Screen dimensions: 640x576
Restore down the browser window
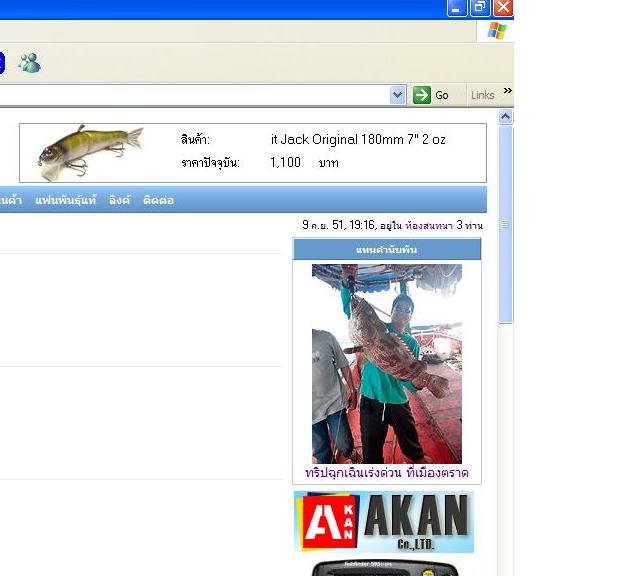point(480,7)
